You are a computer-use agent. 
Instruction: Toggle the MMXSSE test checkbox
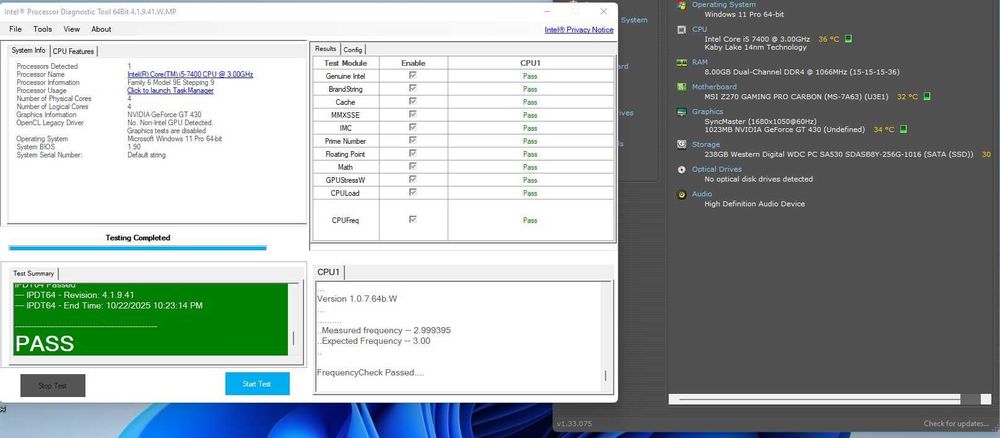tap(413, 115)
